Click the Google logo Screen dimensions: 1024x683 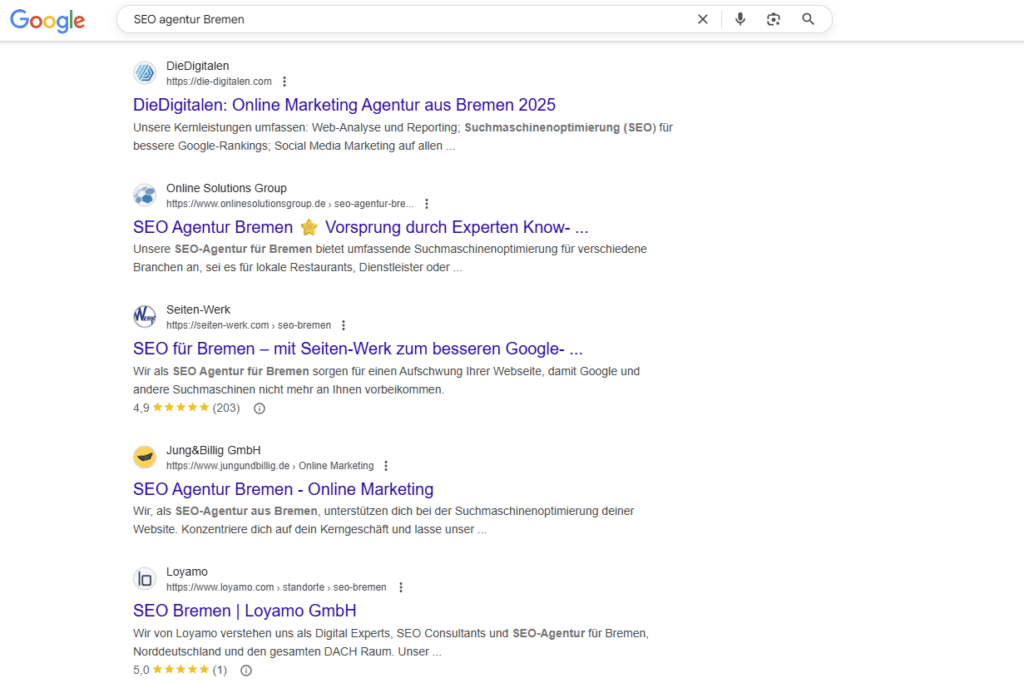48,20
